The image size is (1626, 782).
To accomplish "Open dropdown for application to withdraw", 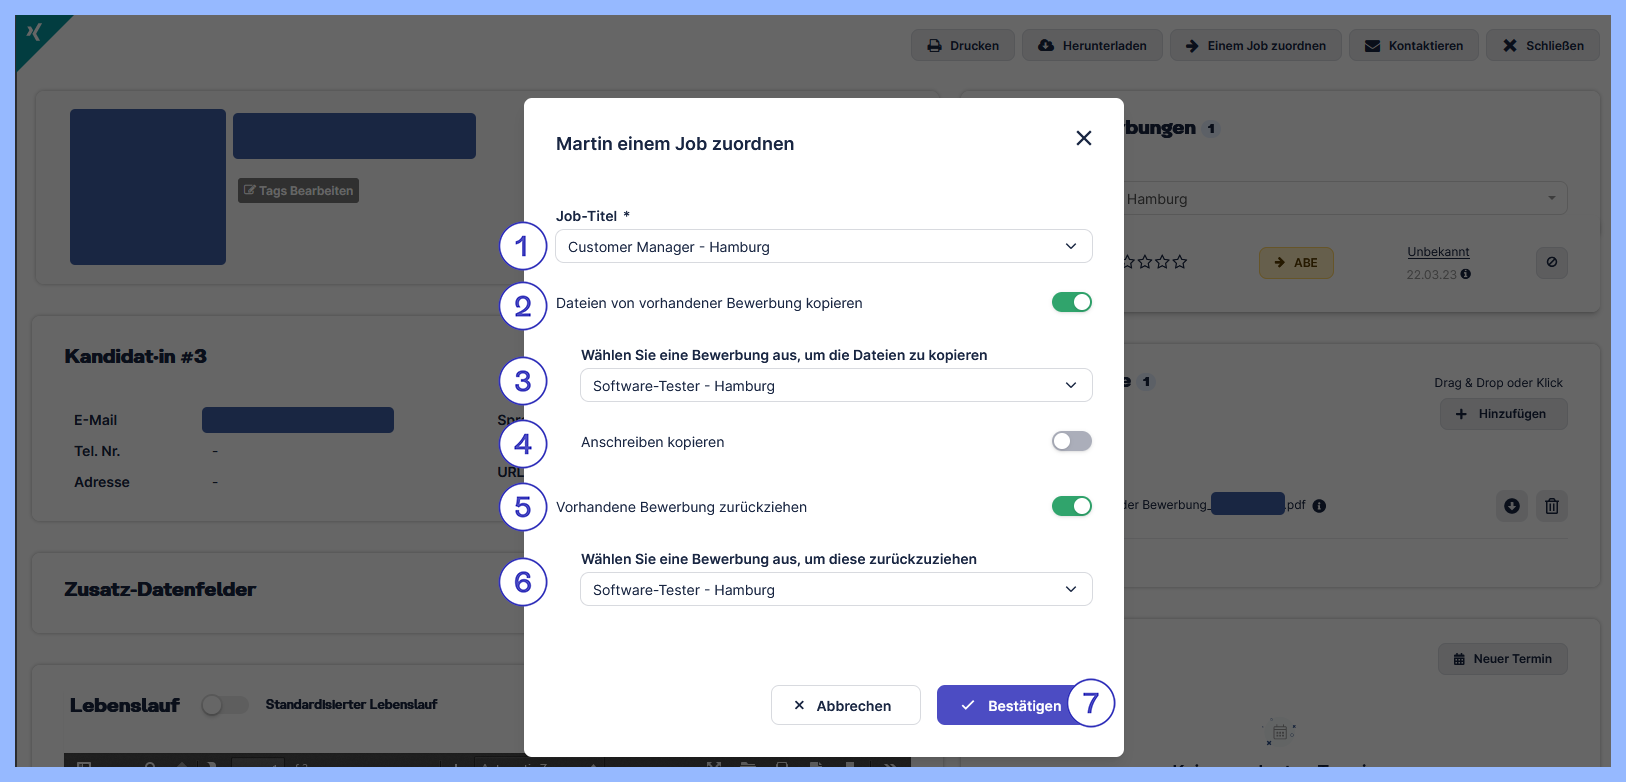I will [835, 590].
